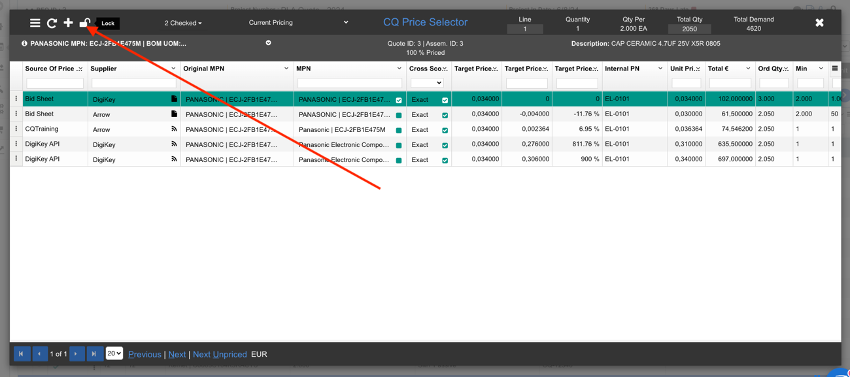
Task: Click the plus icon to add pricing
Action: pyautogui.click(x=68, y=23)
